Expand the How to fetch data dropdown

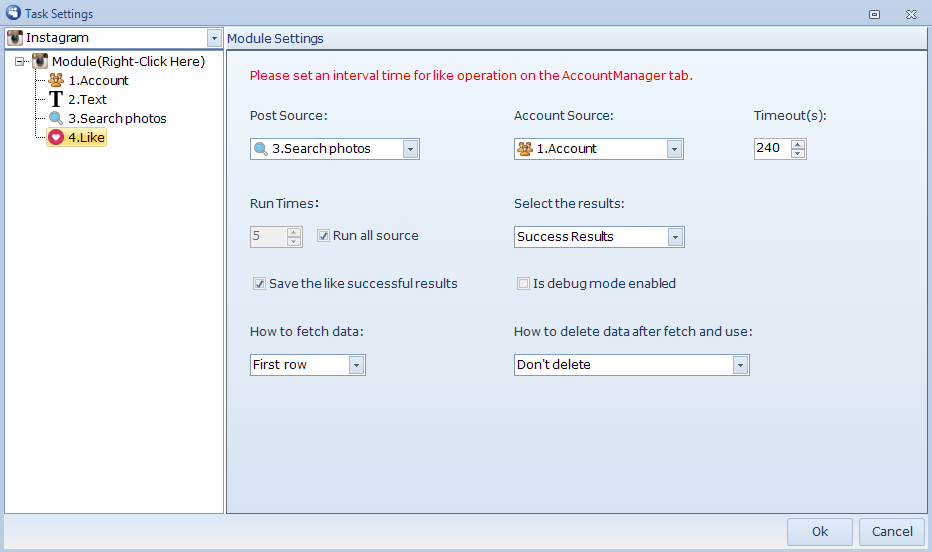[356, 365]
